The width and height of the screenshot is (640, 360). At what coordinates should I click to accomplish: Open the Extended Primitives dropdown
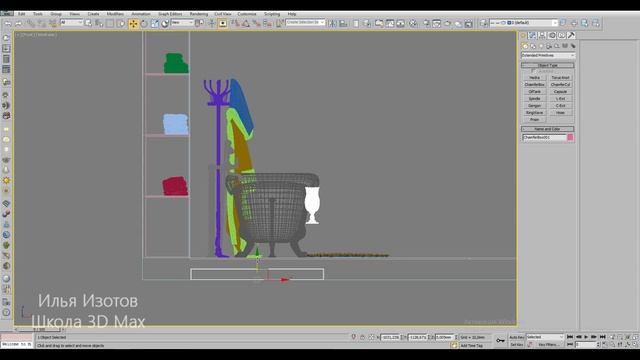(x=548, y=55)
